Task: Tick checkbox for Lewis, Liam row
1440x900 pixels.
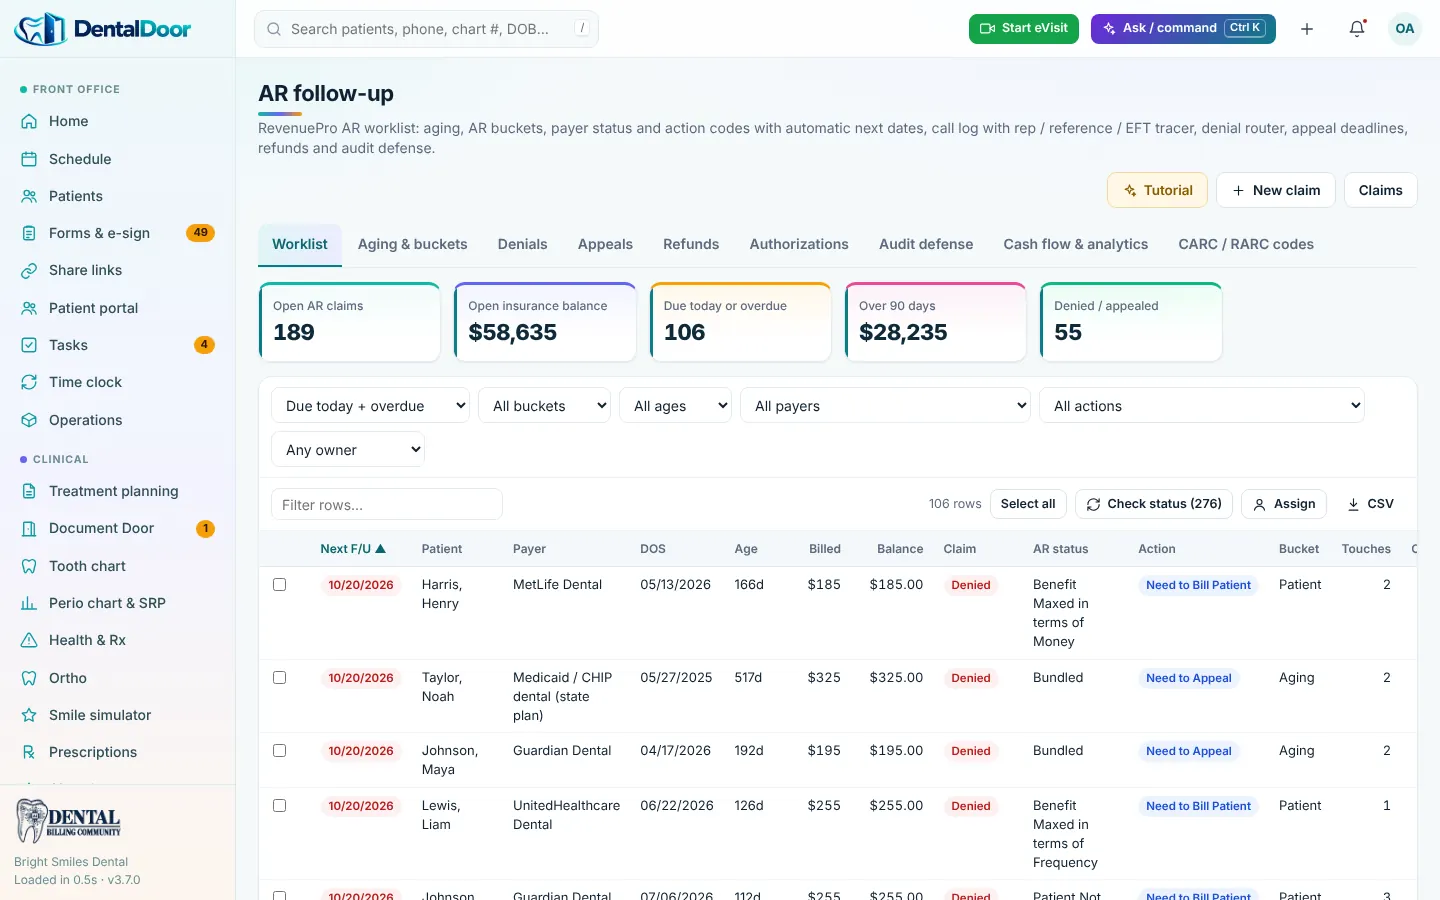Action: 280,806
